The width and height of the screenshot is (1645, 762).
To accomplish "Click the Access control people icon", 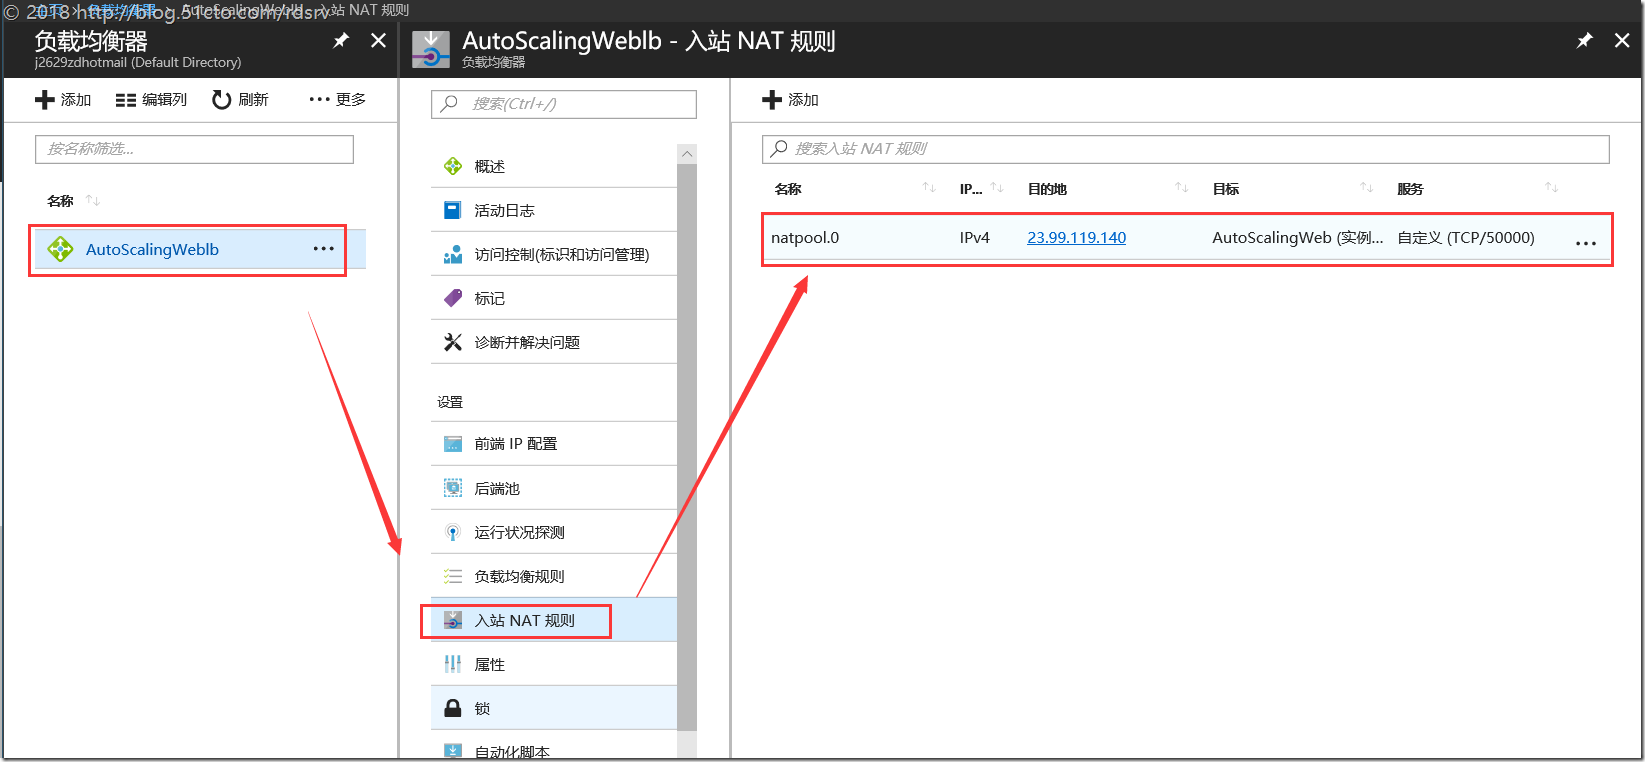I will point(453,254).
